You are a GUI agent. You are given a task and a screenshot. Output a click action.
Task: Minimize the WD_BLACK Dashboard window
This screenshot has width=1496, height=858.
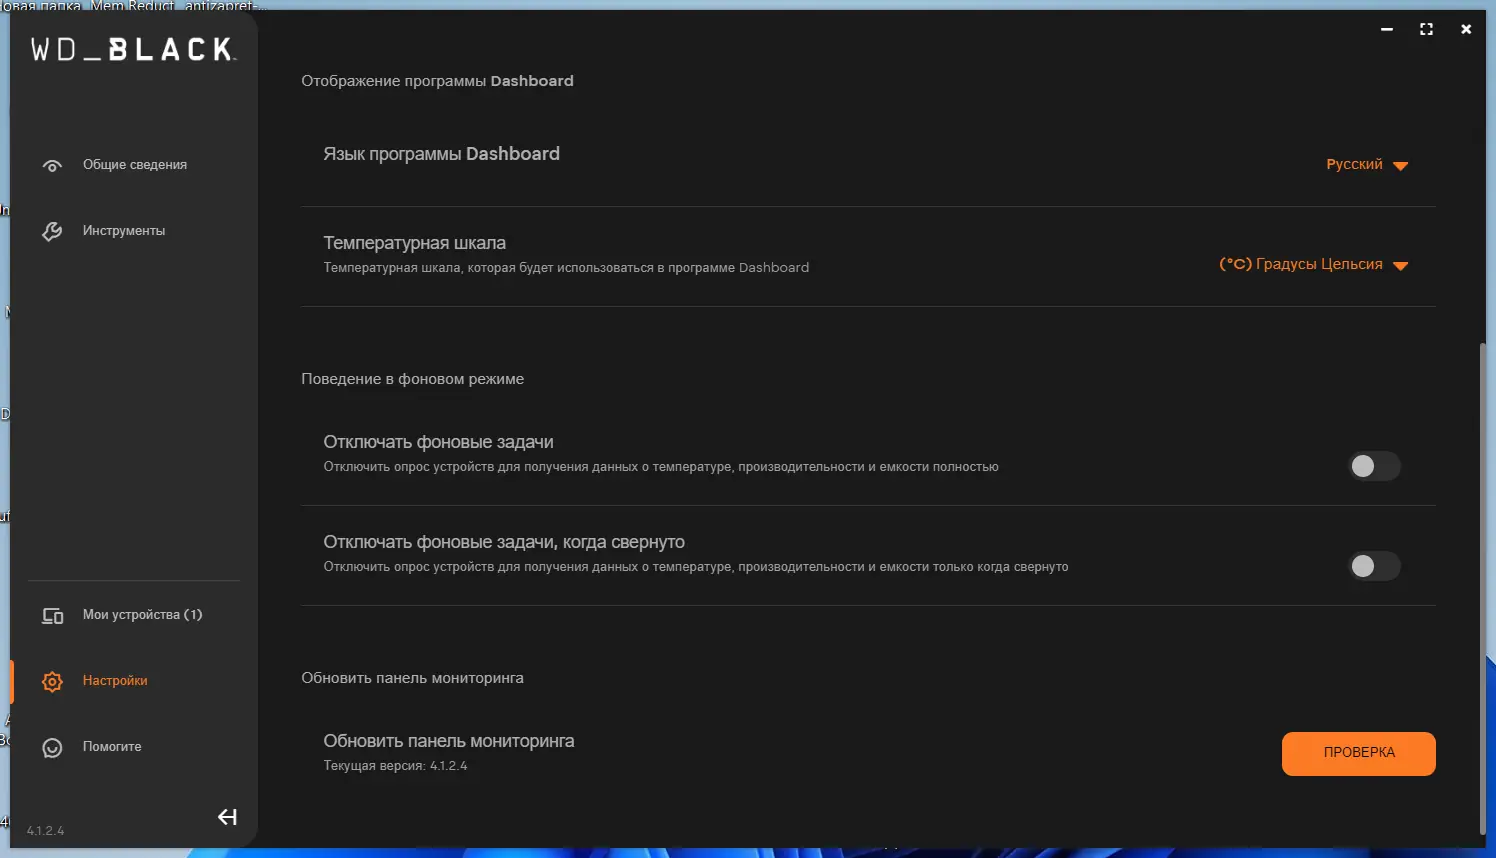click(1387, 29)
